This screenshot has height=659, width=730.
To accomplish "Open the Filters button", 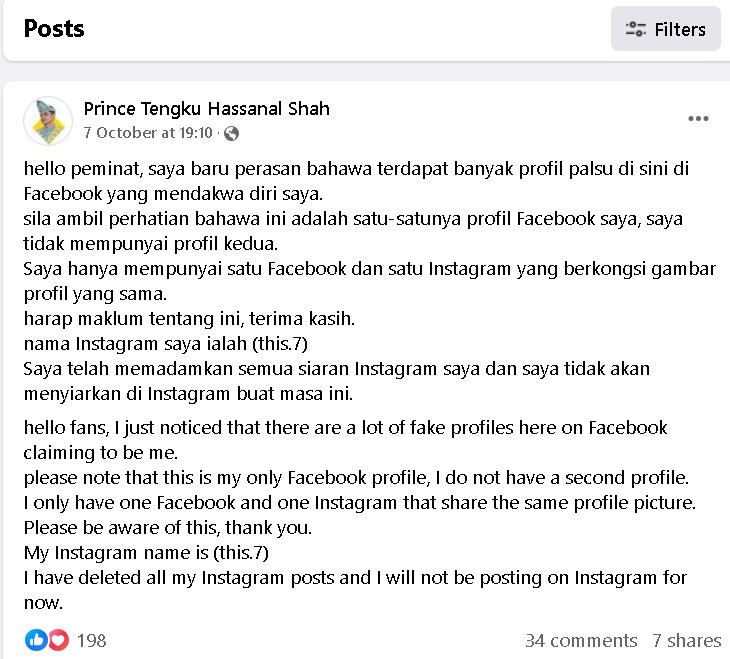I will 665,29.
